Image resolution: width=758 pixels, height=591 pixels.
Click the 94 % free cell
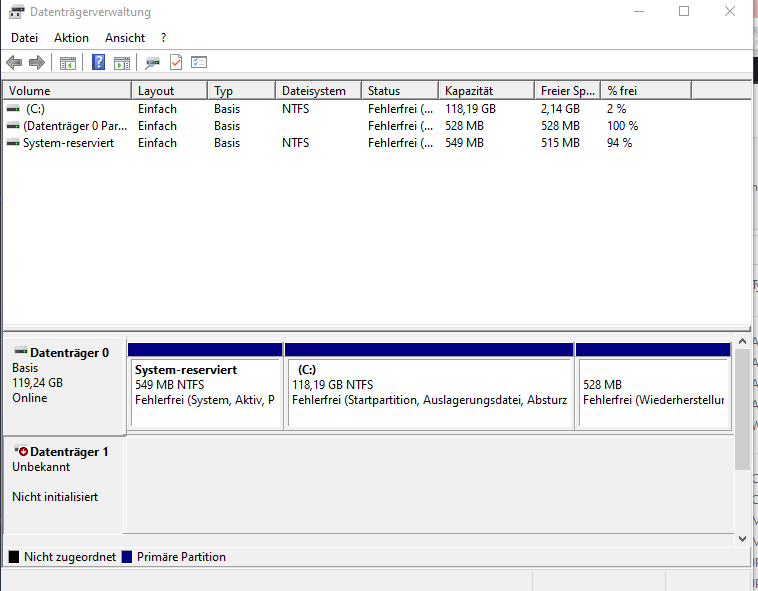pyautogui.click(x=619, y=143)
